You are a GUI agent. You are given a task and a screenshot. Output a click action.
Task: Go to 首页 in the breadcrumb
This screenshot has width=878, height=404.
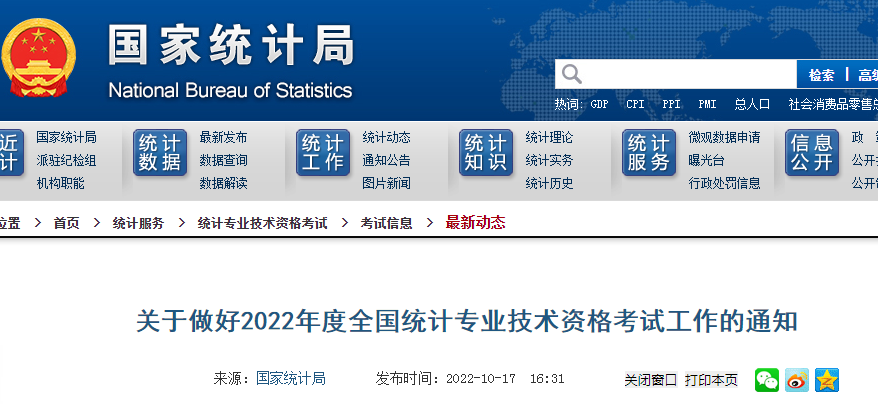point(67,223)
